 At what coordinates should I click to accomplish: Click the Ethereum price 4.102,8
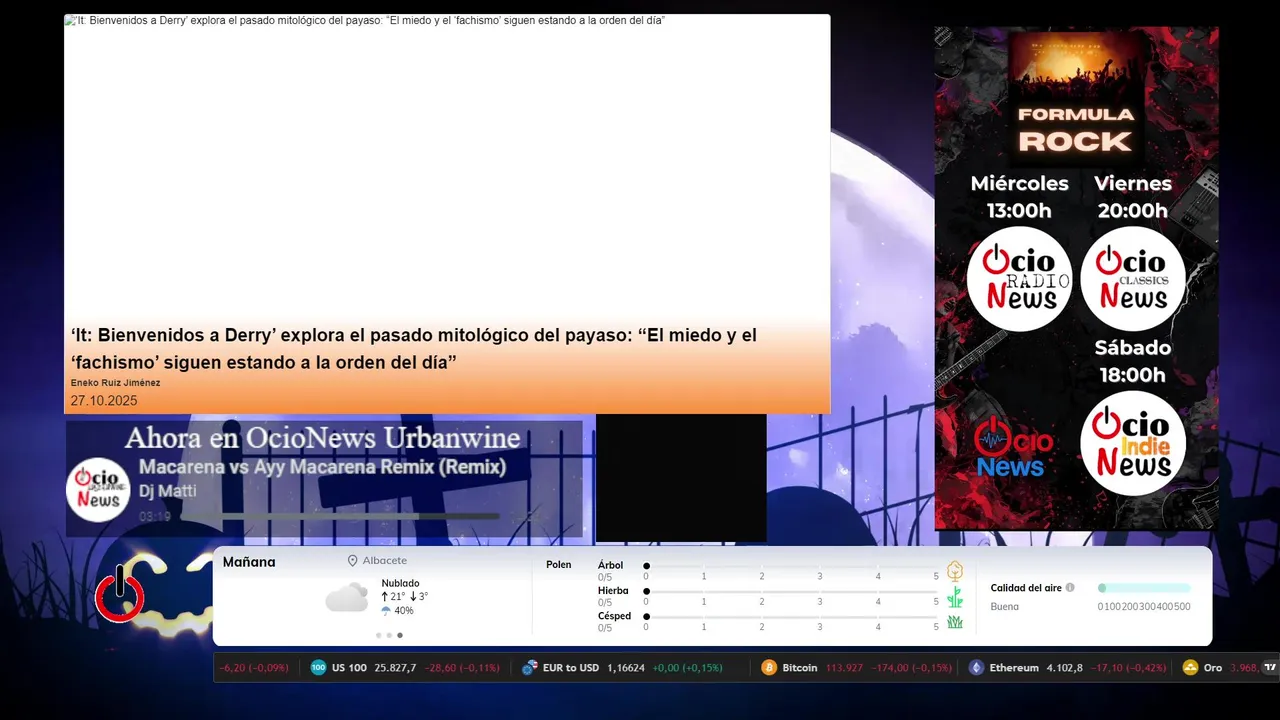(x=1064, y=668)
